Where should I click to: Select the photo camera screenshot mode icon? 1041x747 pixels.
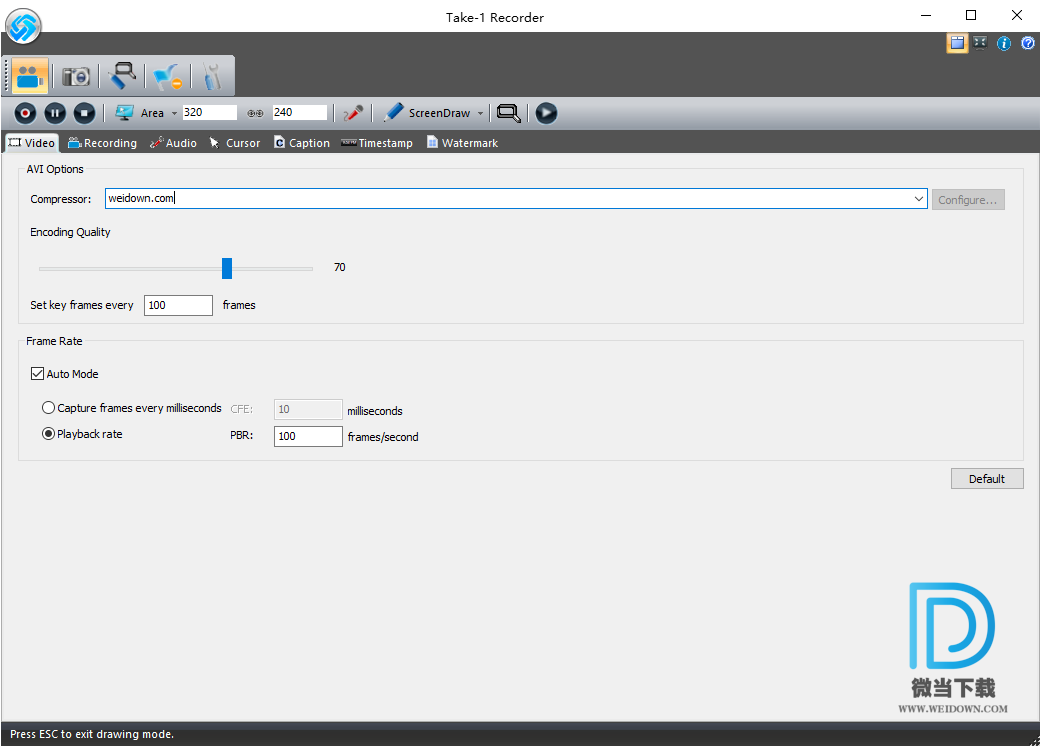[x=76, y=76]
